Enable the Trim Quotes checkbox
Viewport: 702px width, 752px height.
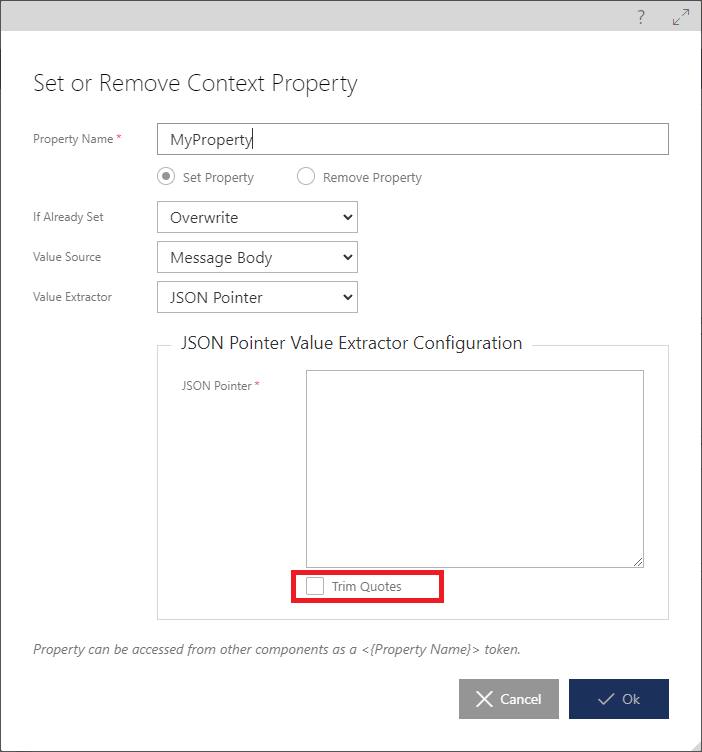(x=315, y=586)
